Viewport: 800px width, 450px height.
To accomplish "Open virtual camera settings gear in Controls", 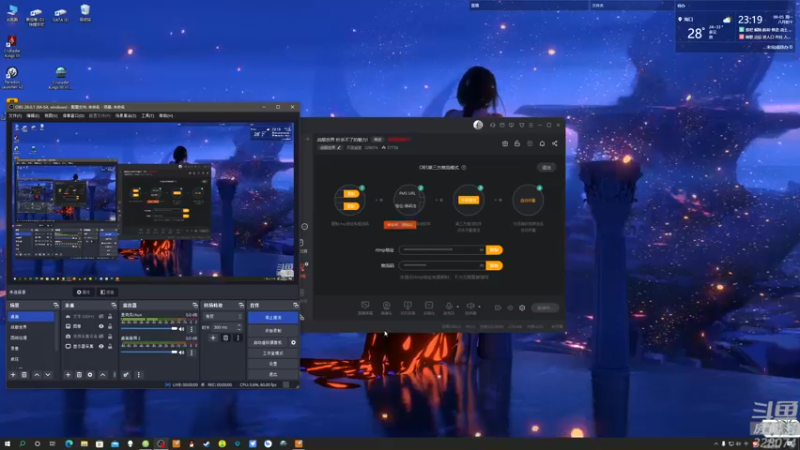I will (293, 342).
